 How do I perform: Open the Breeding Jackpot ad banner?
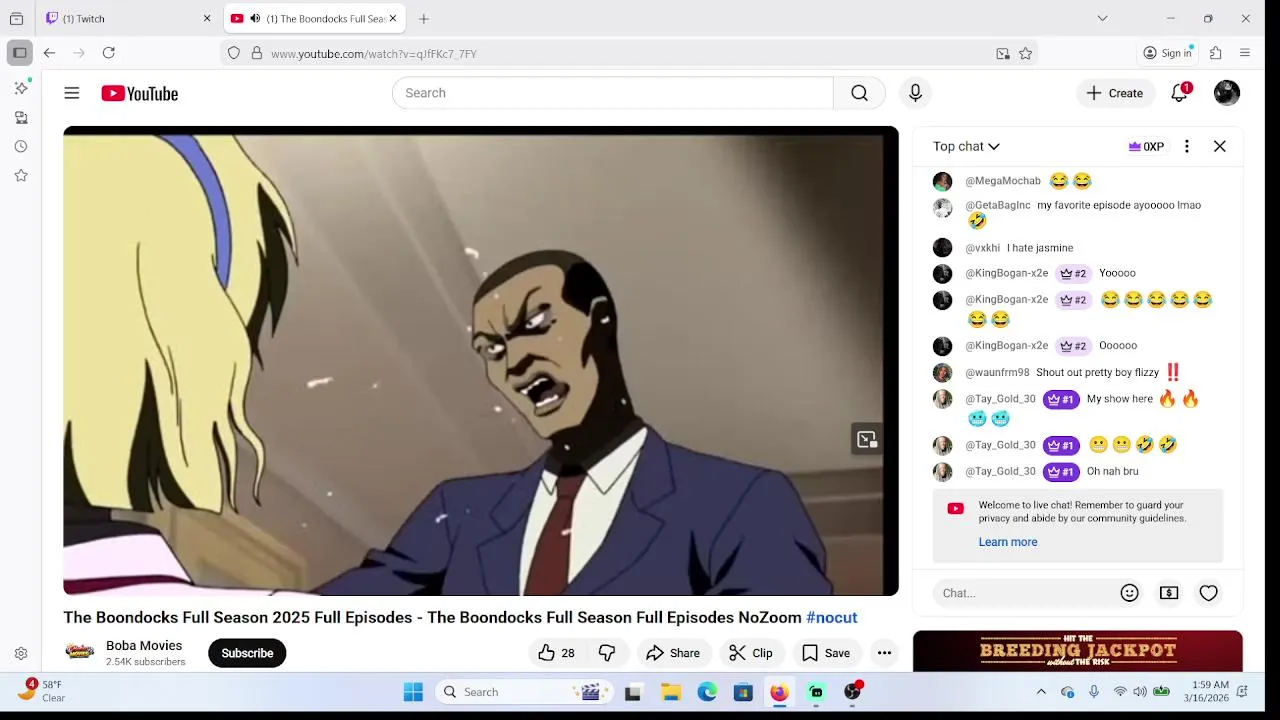pyautogui.click(x=1078, y=651)
